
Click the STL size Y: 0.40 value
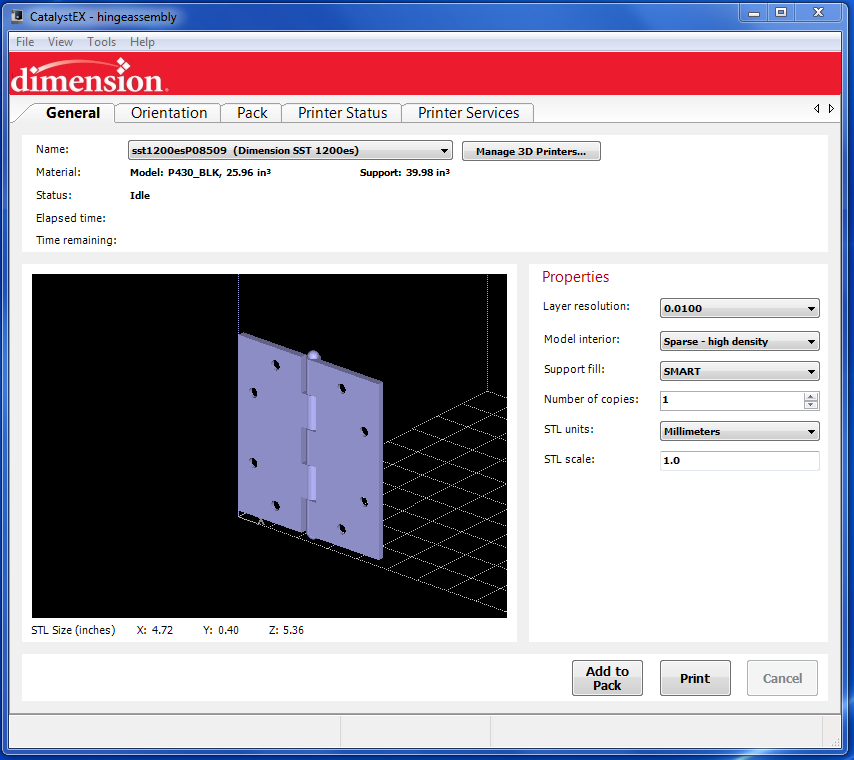tap(221, 630)
